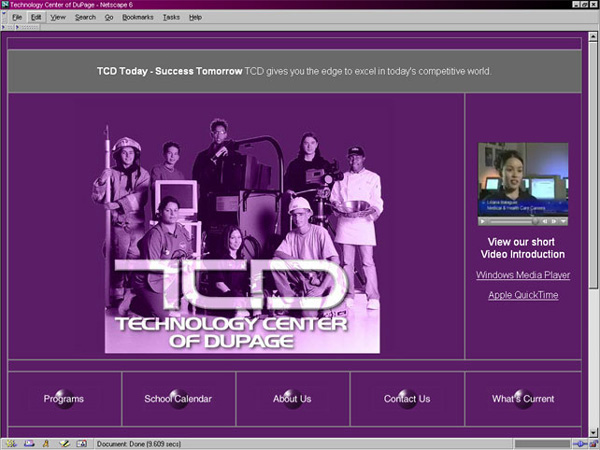Open the Edit menu
The width and height of the screenshot is (600, 450).
click(x=36, y=17)
